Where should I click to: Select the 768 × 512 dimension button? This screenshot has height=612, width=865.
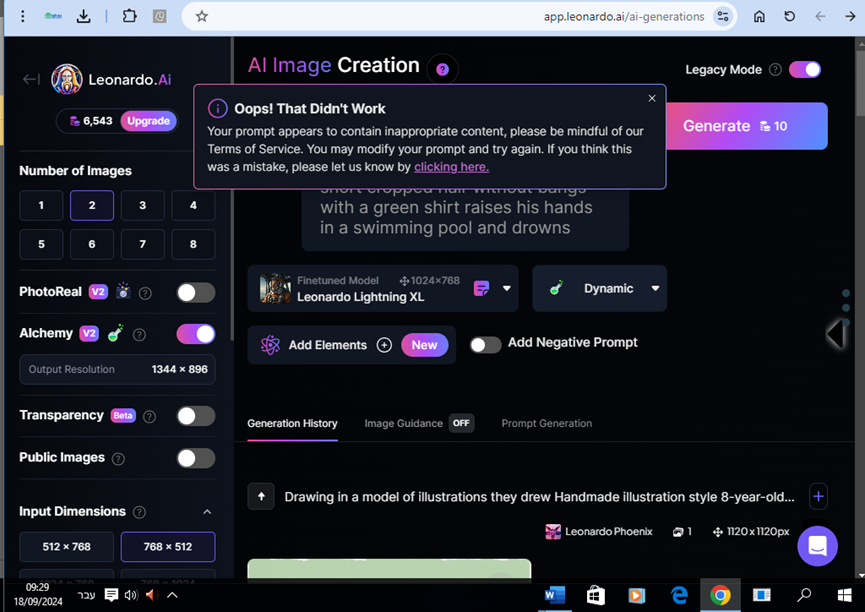click(168, 546)
